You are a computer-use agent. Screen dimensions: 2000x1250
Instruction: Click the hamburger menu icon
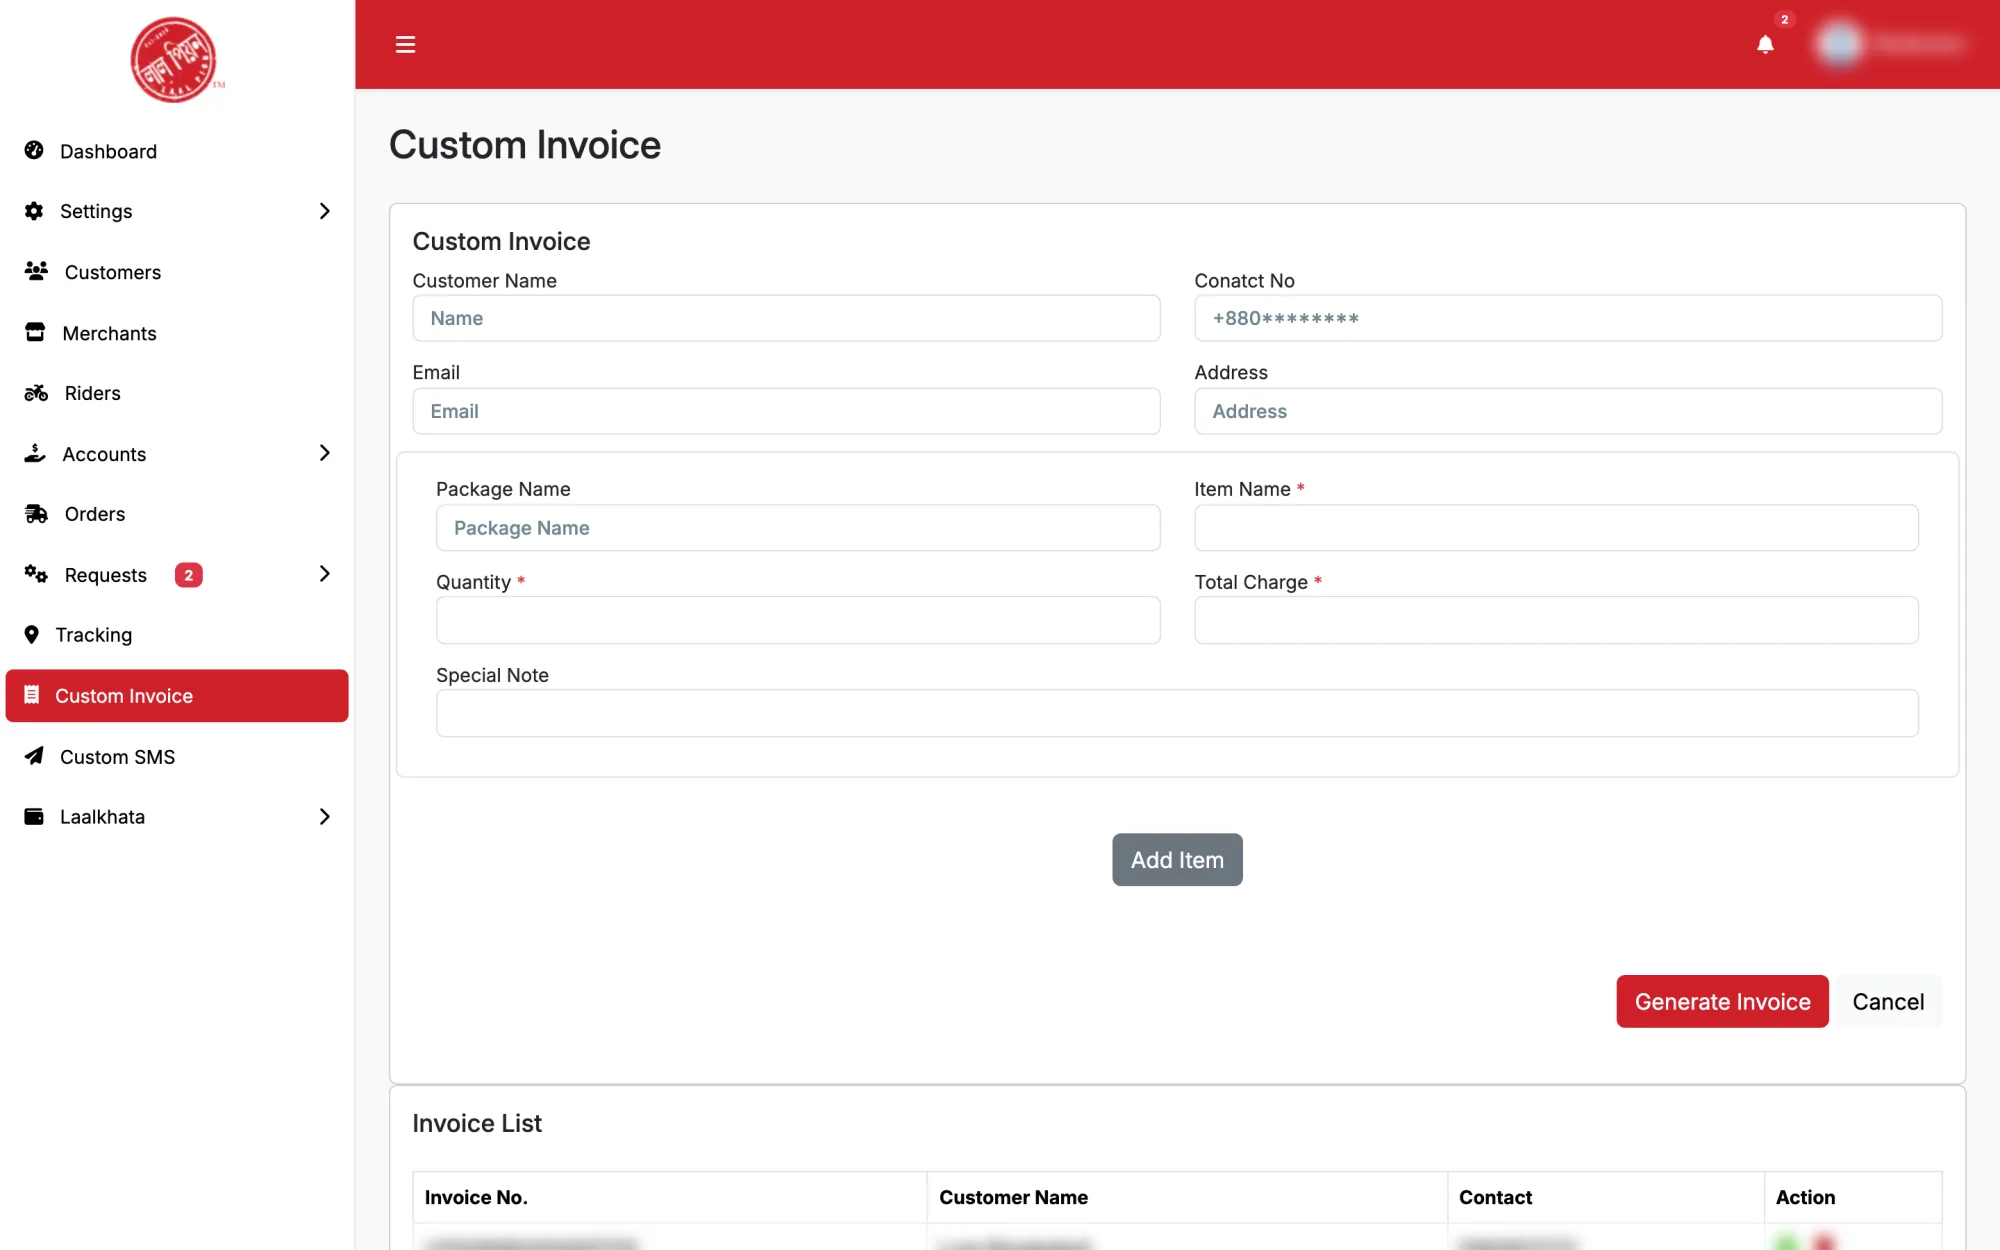(405, 44)
